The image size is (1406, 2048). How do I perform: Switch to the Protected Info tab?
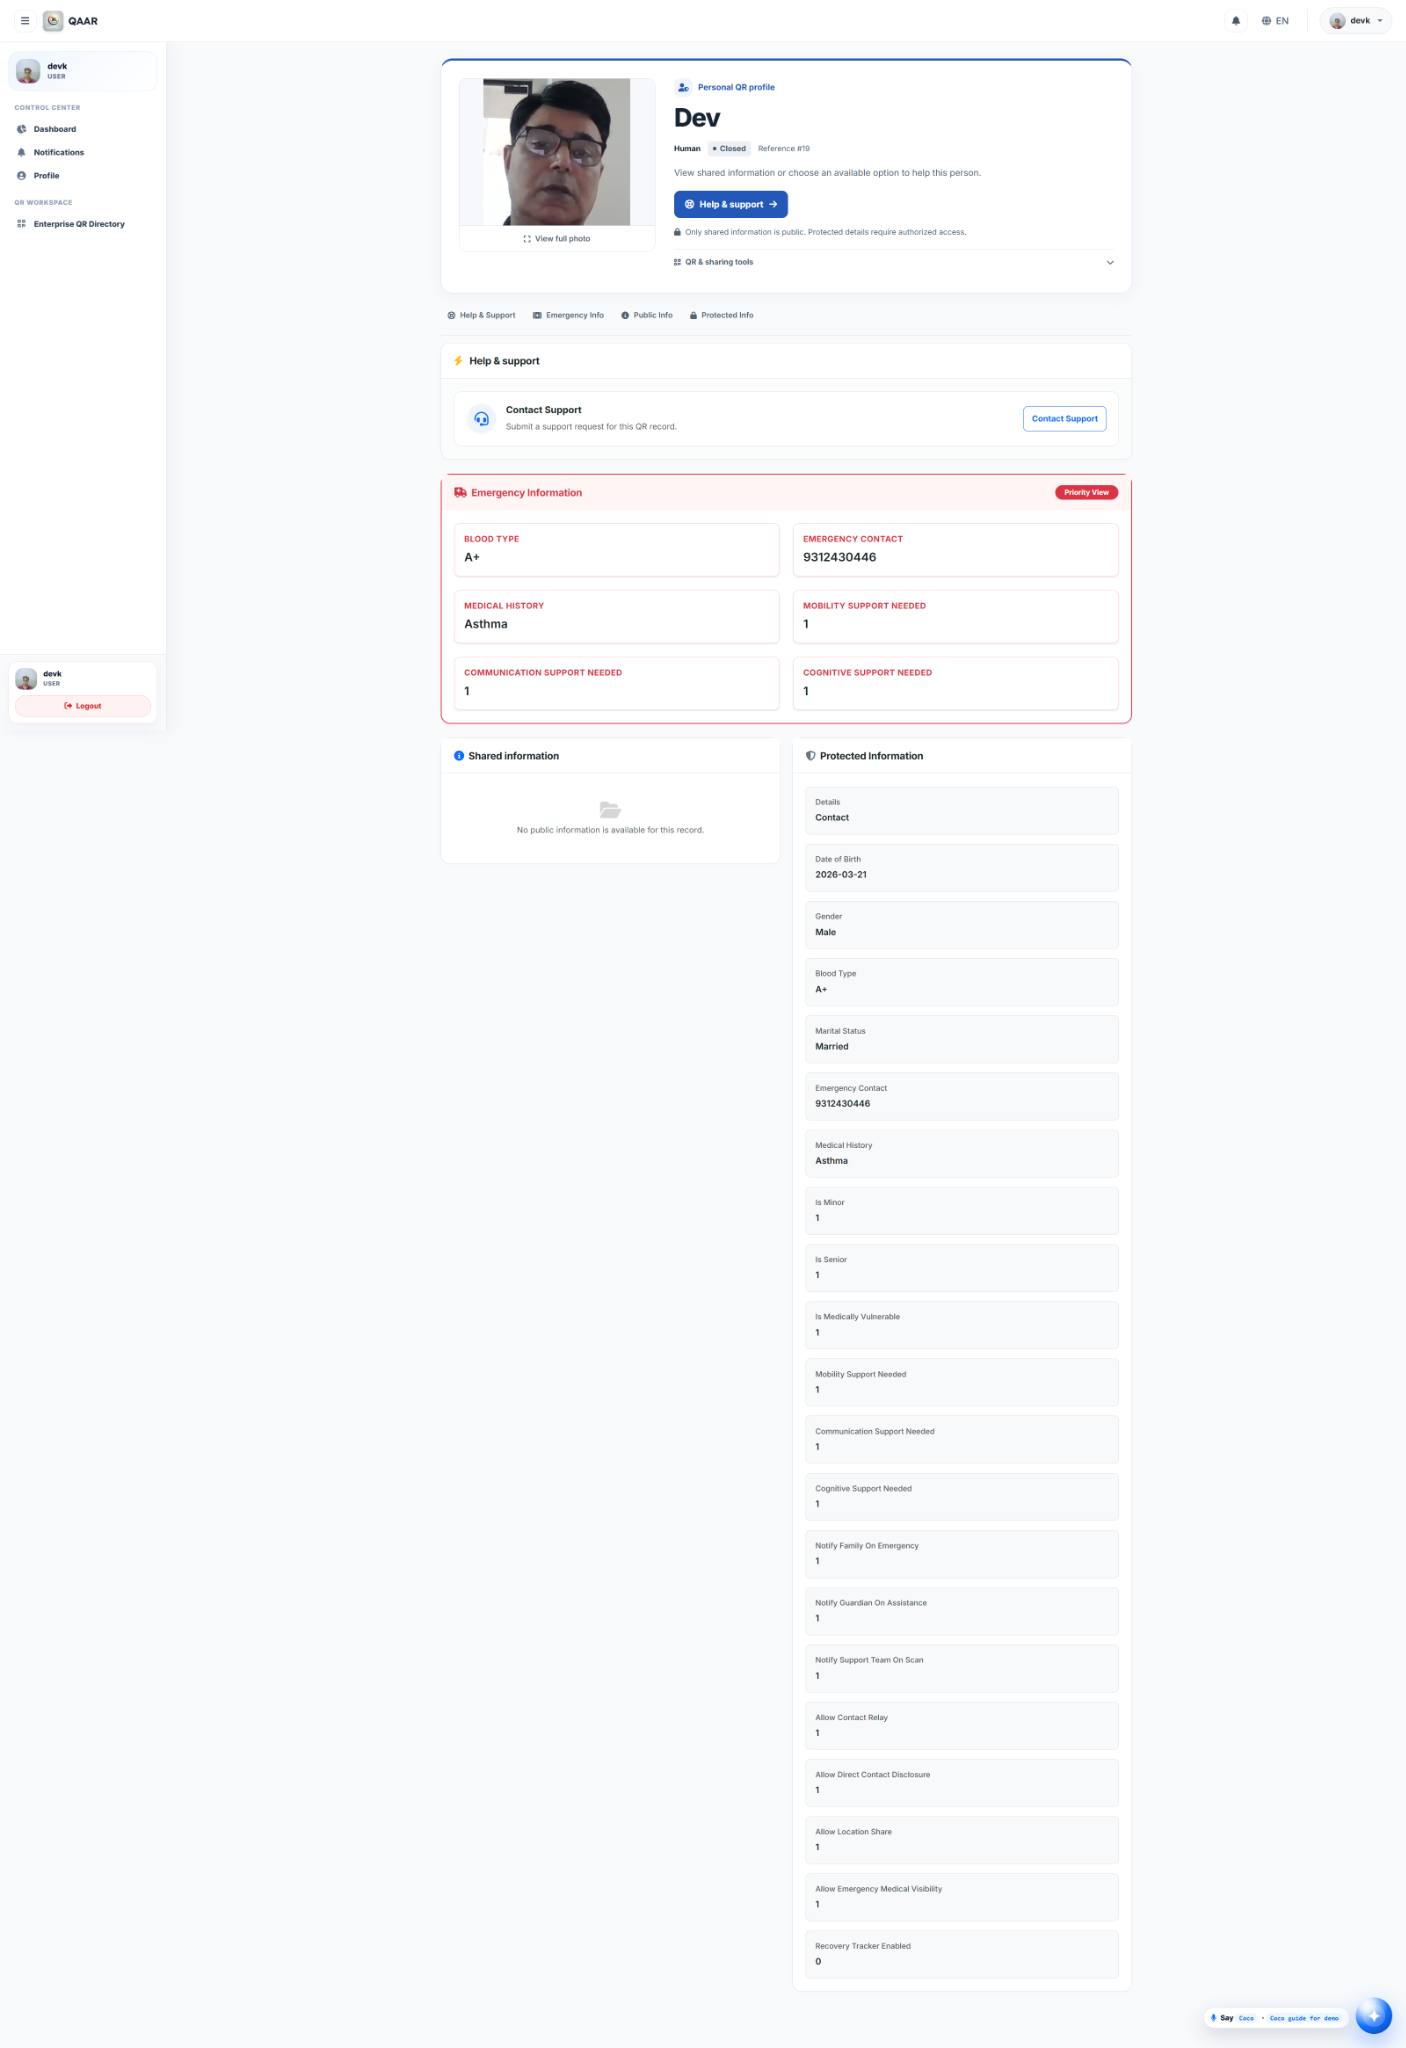pos(721,315)
